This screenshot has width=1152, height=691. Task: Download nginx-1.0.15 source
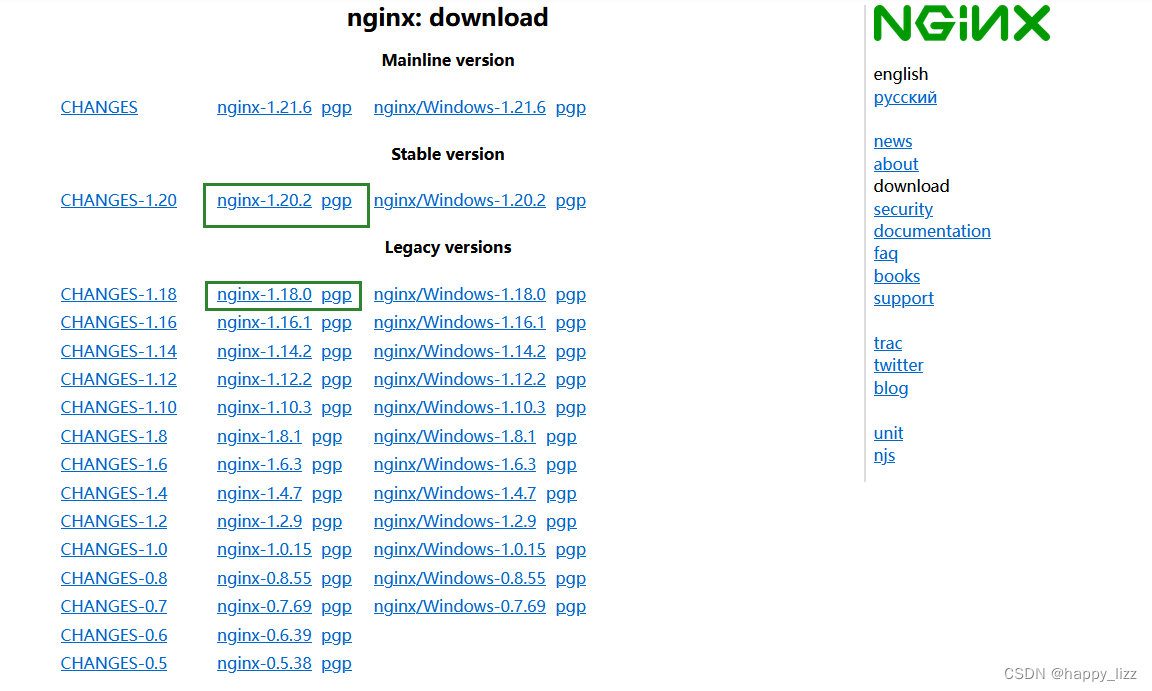264,549
